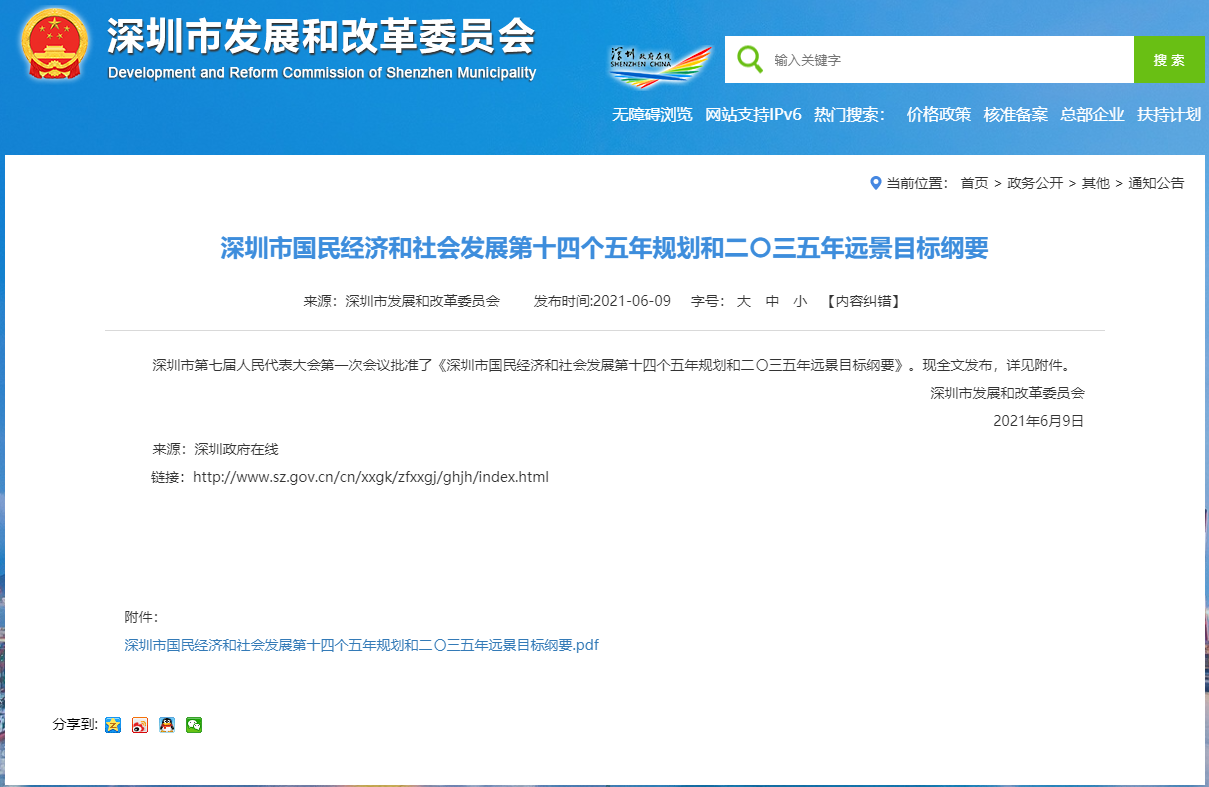Click the blue location pin icon
This screenshot has height=787, width=1209.
click(x=876, y=183)
